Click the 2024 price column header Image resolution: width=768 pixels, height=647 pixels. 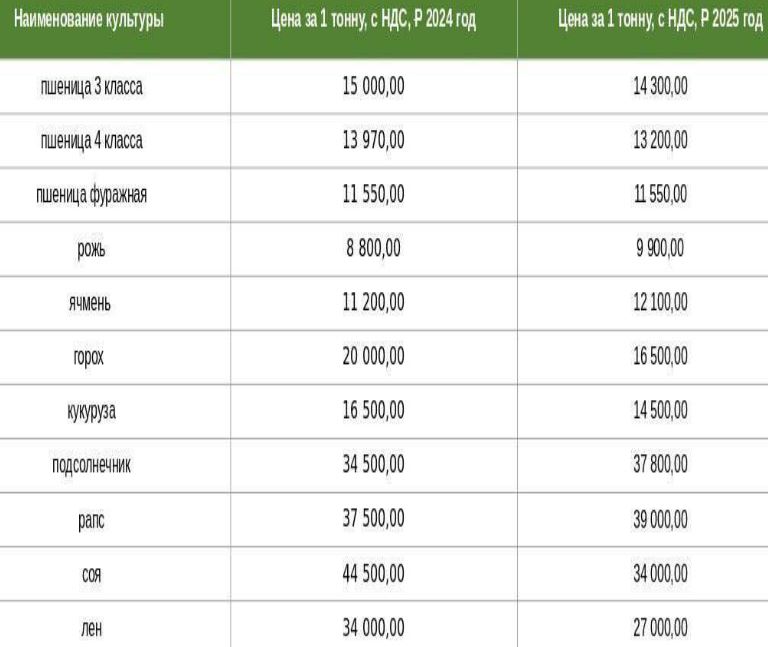tap(373, 20)
